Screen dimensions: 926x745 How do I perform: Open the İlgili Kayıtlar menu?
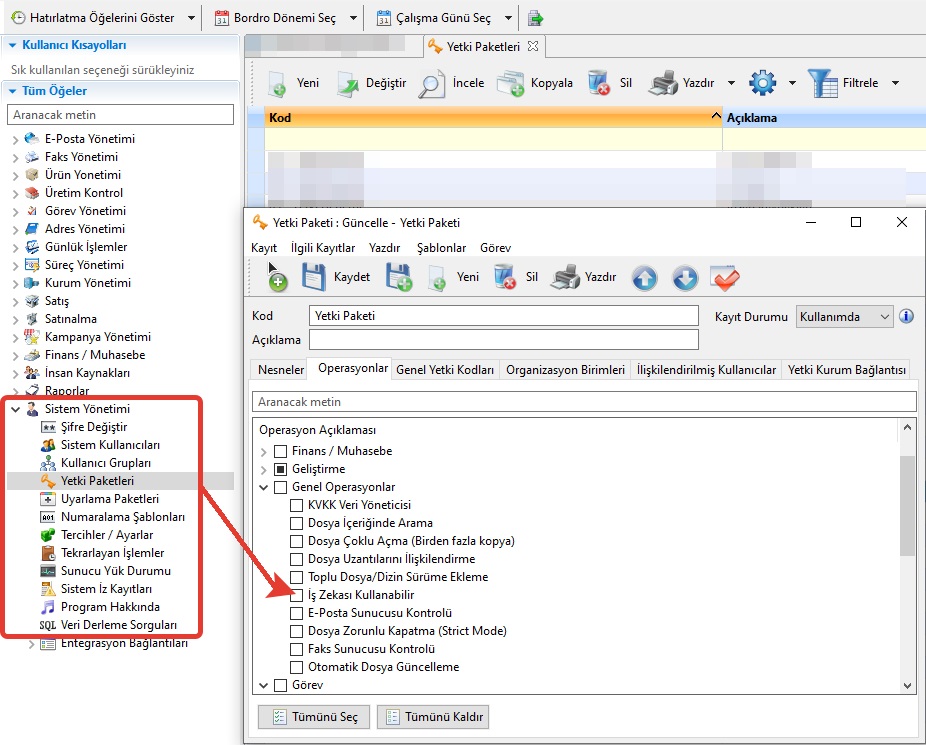click(322, 248)
